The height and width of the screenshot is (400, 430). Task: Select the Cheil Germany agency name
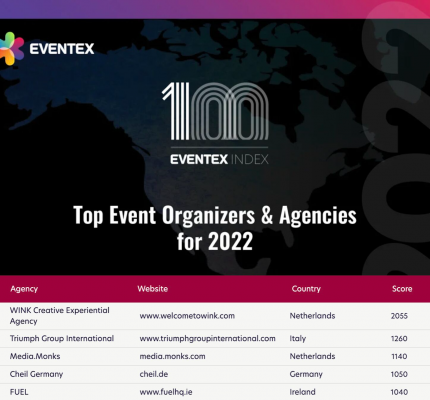coord(36,374)
